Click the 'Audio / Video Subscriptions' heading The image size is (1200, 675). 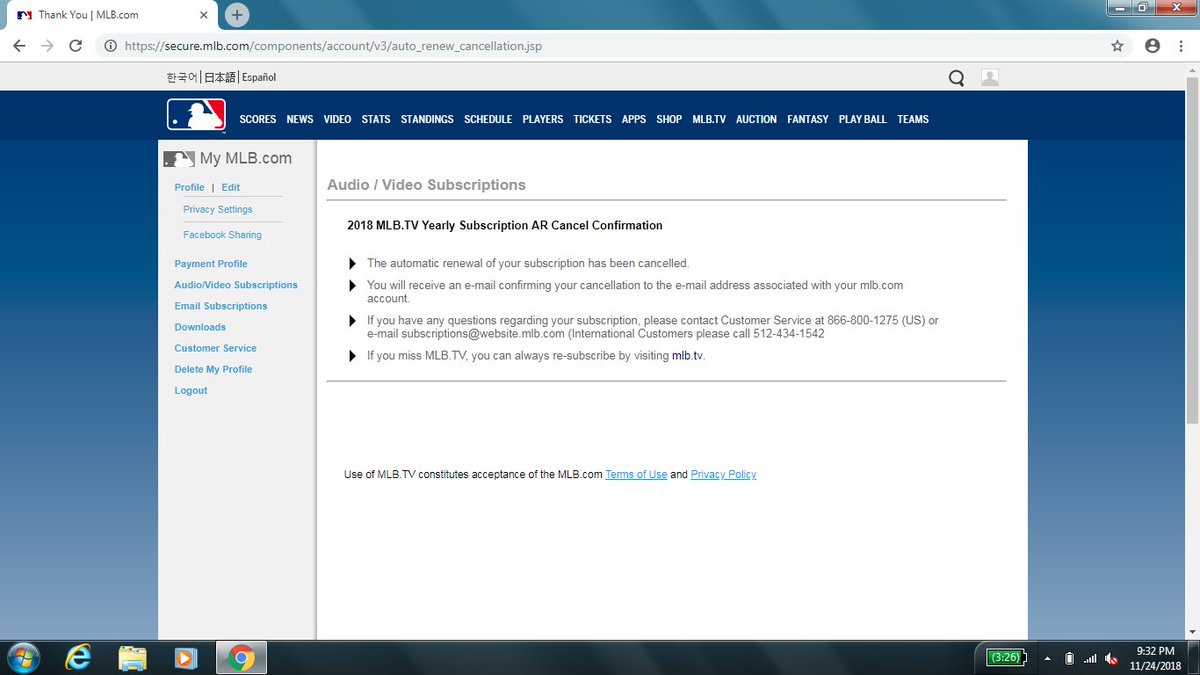pyautogui.click(x=426, y=185)
